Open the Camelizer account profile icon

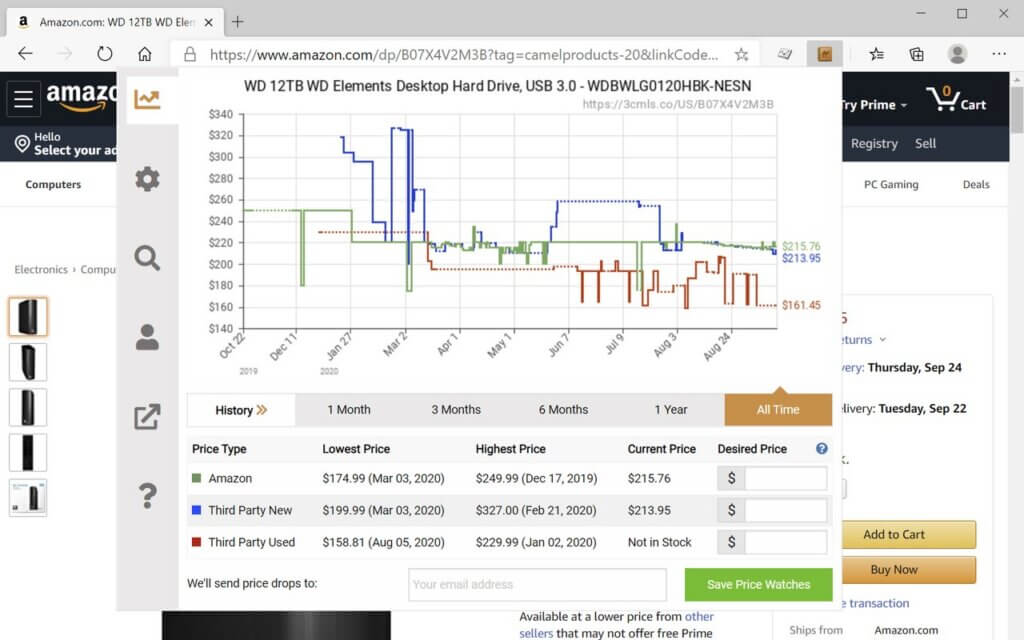click(147, 337)
